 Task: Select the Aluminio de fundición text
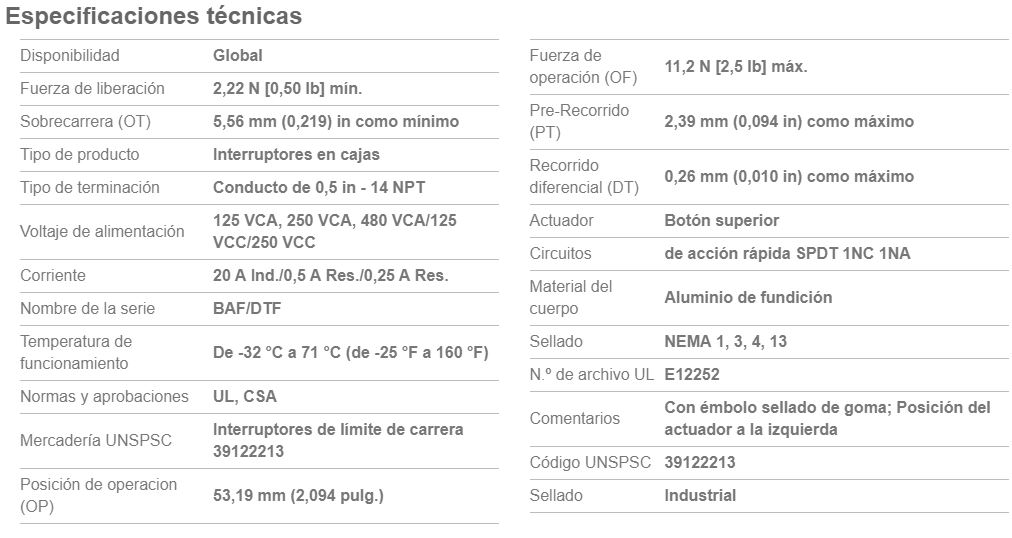(x=748, y=297)
